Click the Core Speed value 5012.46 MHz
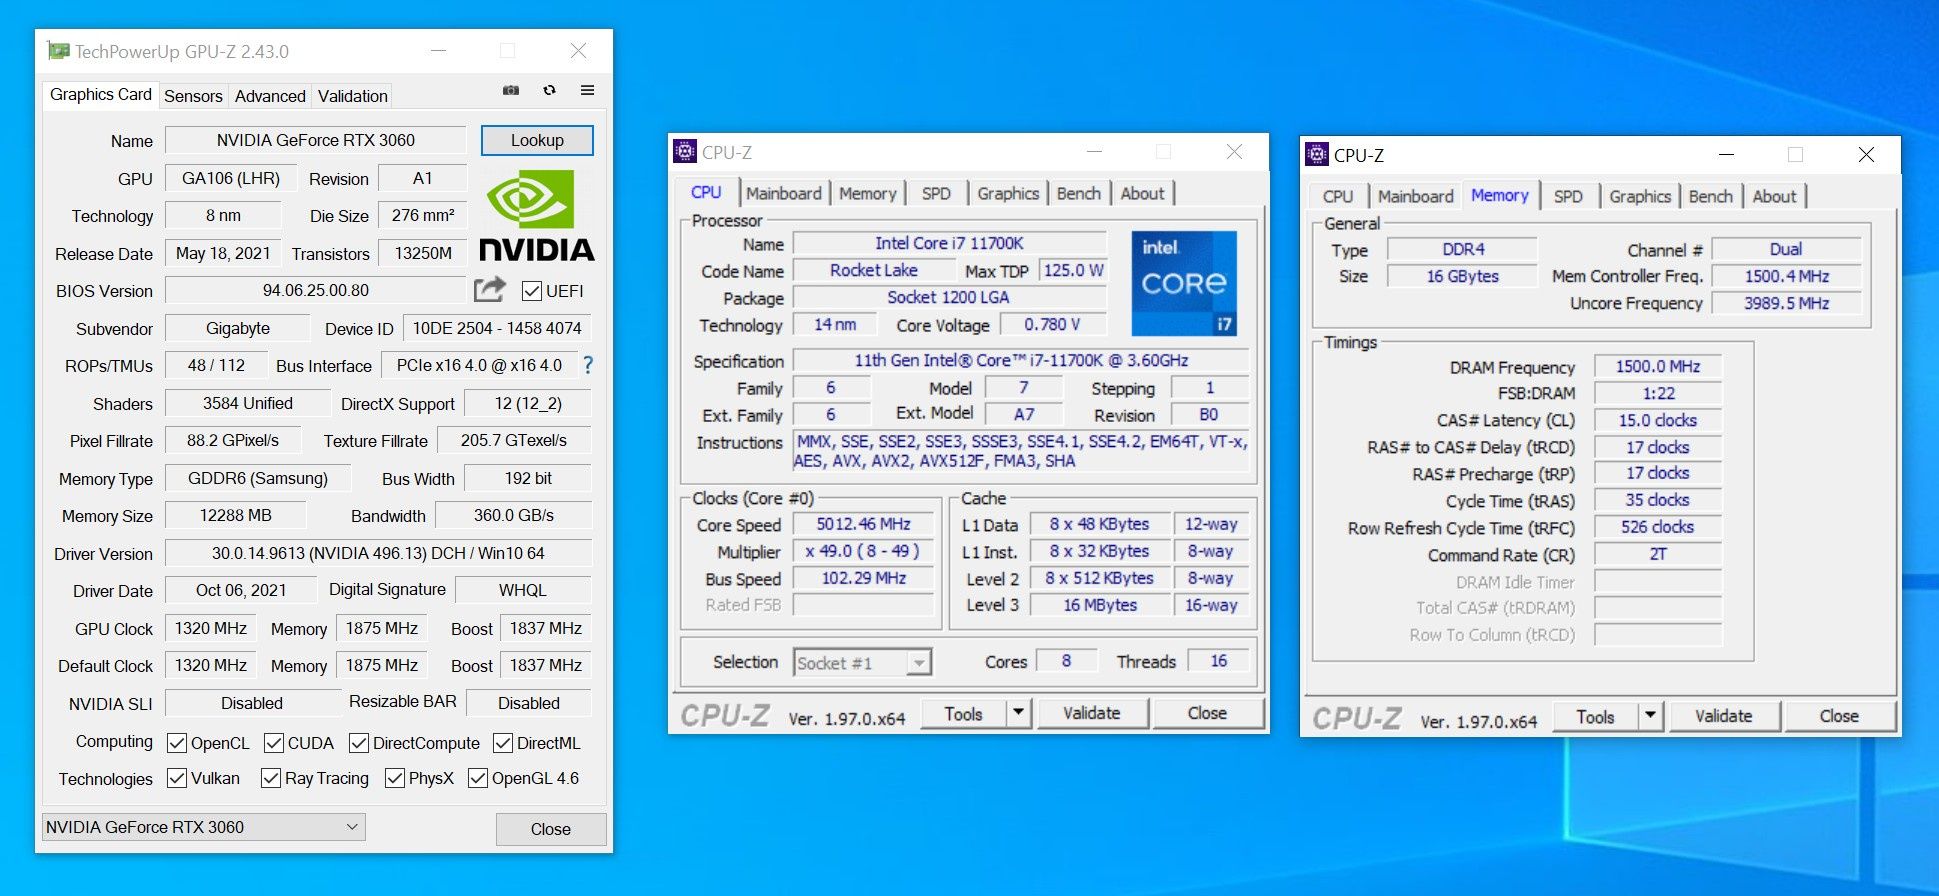Viewport: 1939px width, 896px height. point(863,524)
